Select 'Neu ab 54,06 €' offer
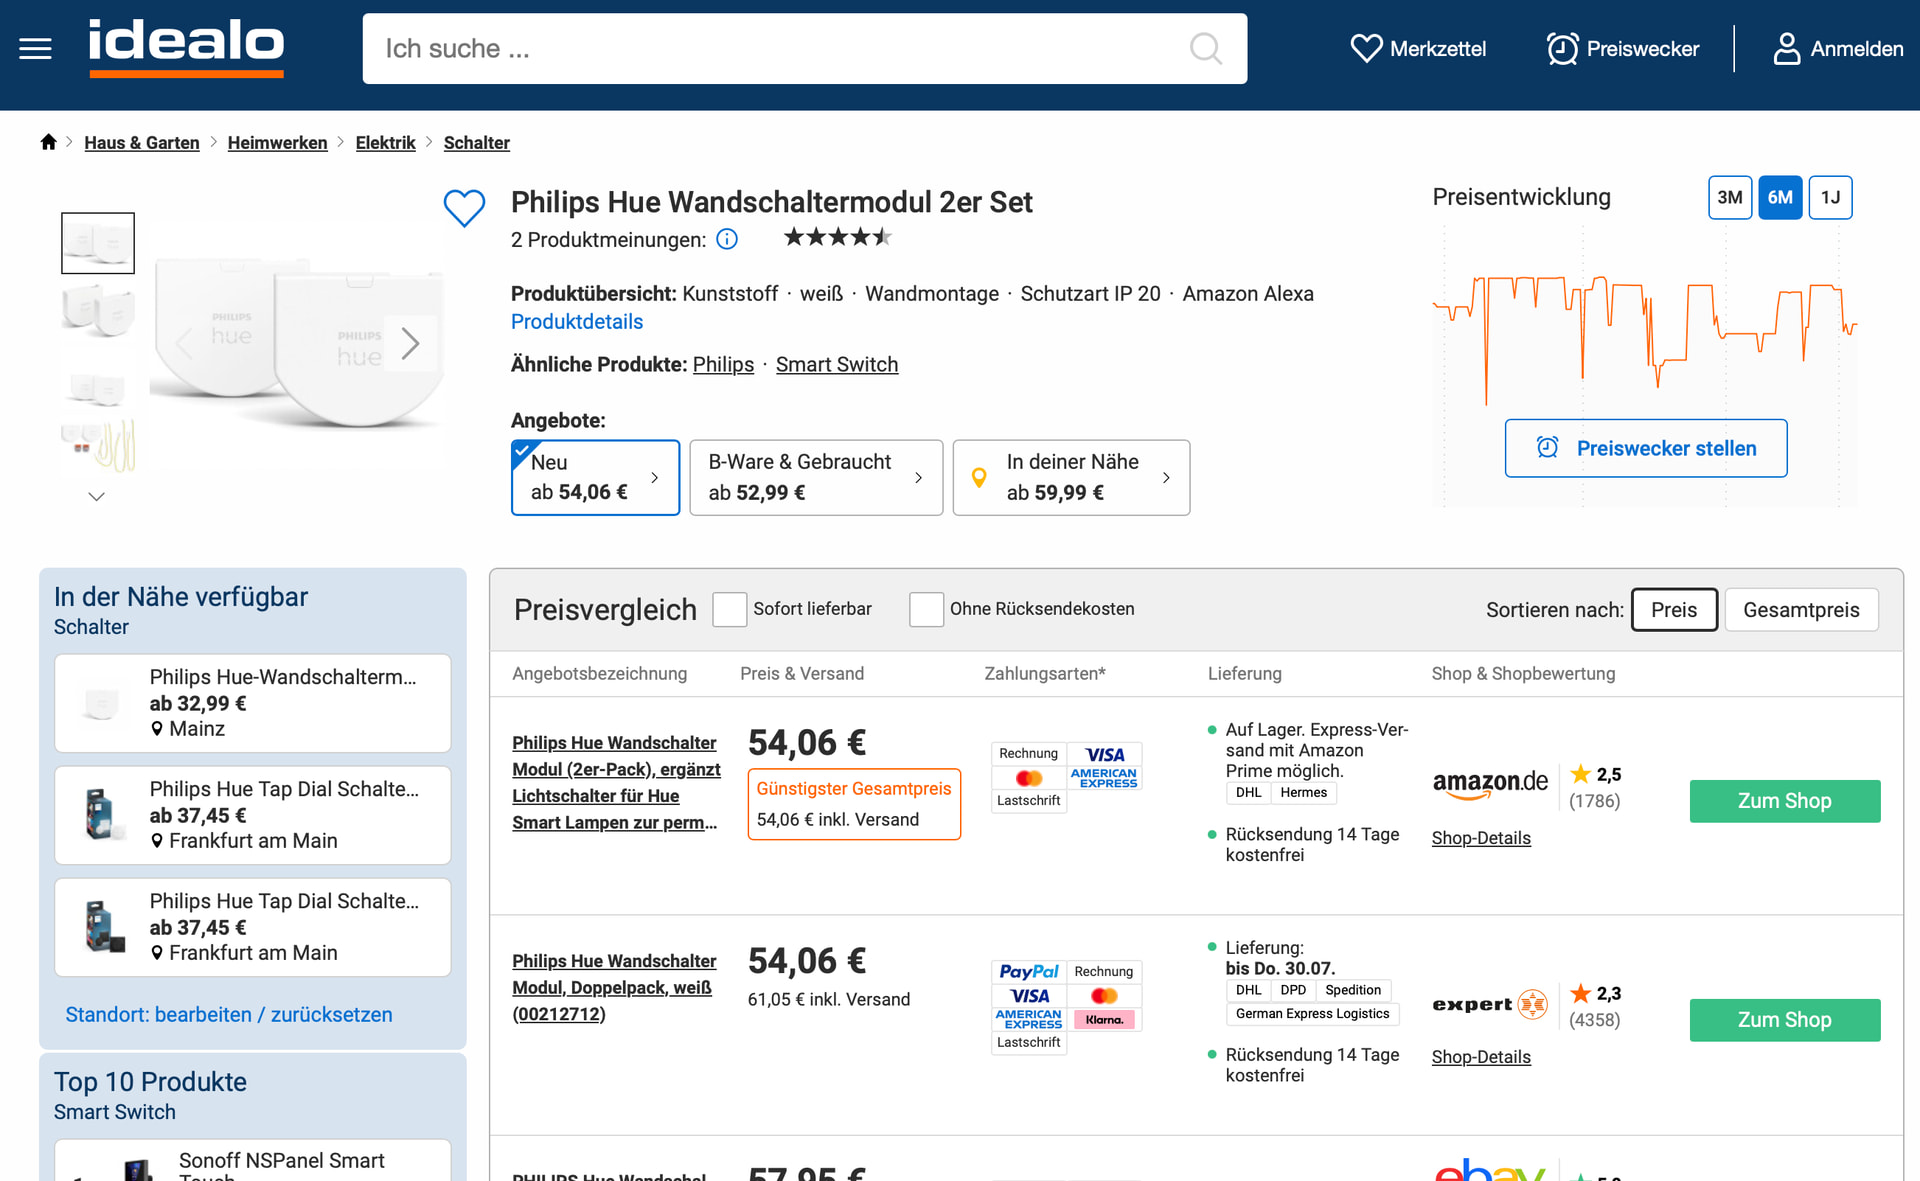The height and width of the screenshot is (1181, 1920). [595, 477]
